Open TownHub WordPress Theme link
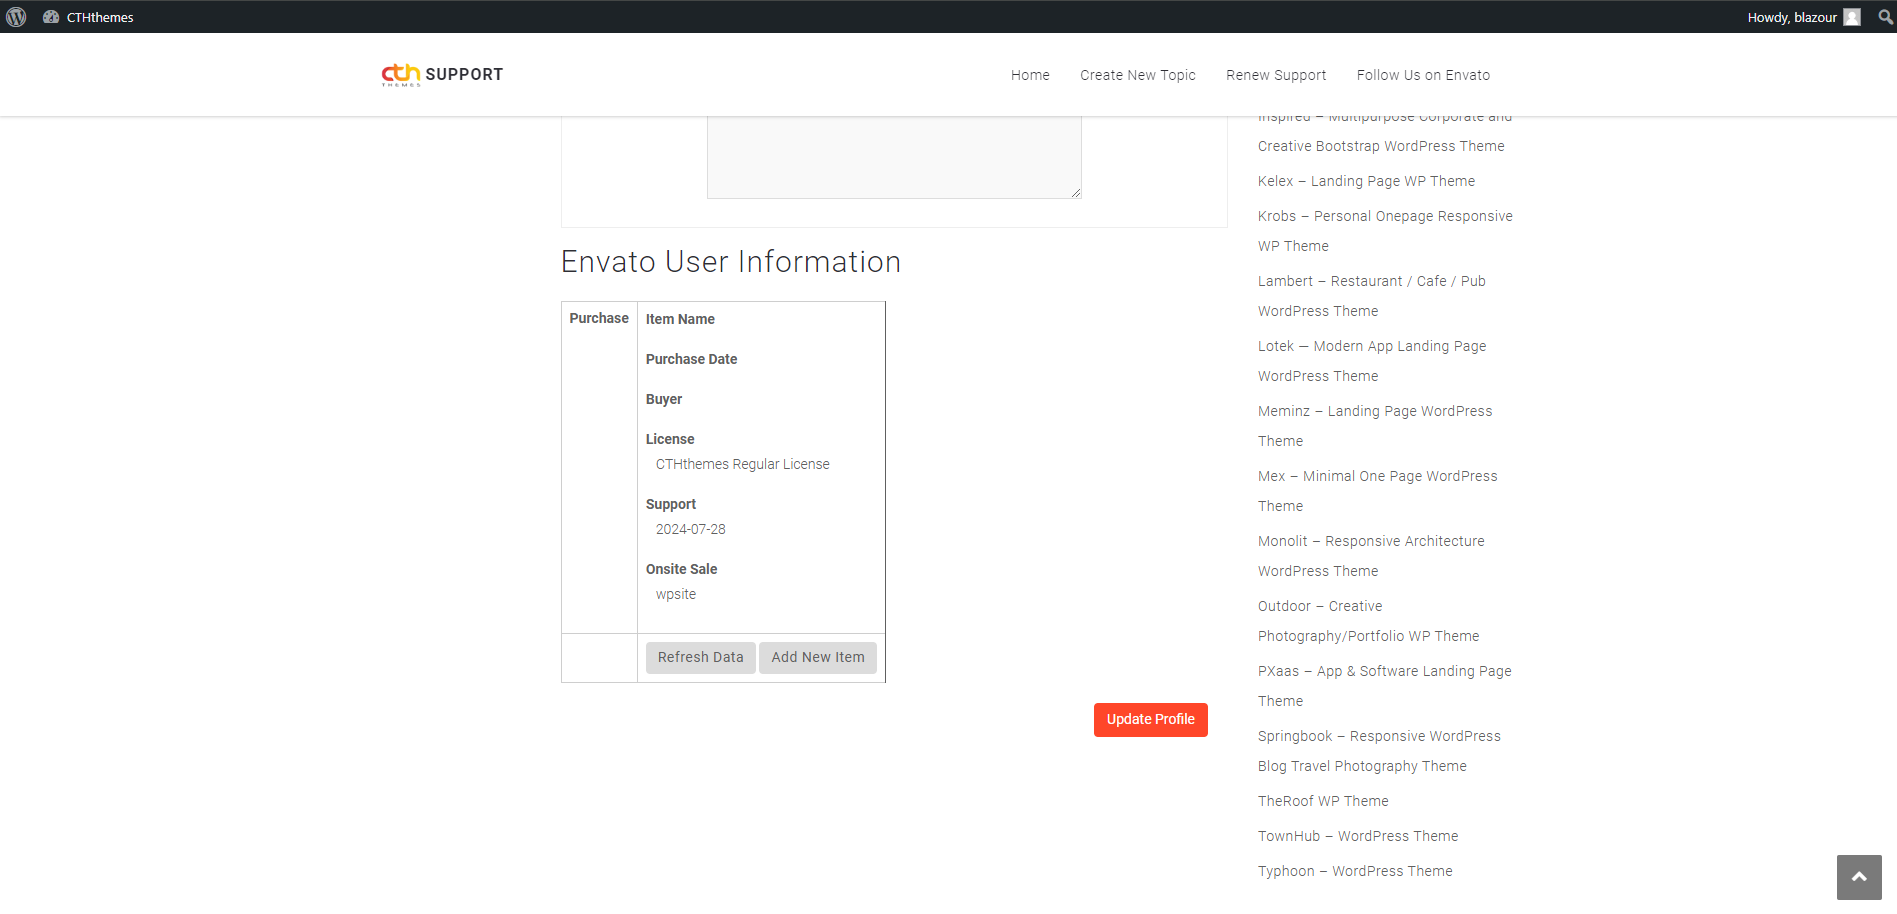This screenshot has height=914, width=1897. click(1358, 836)
